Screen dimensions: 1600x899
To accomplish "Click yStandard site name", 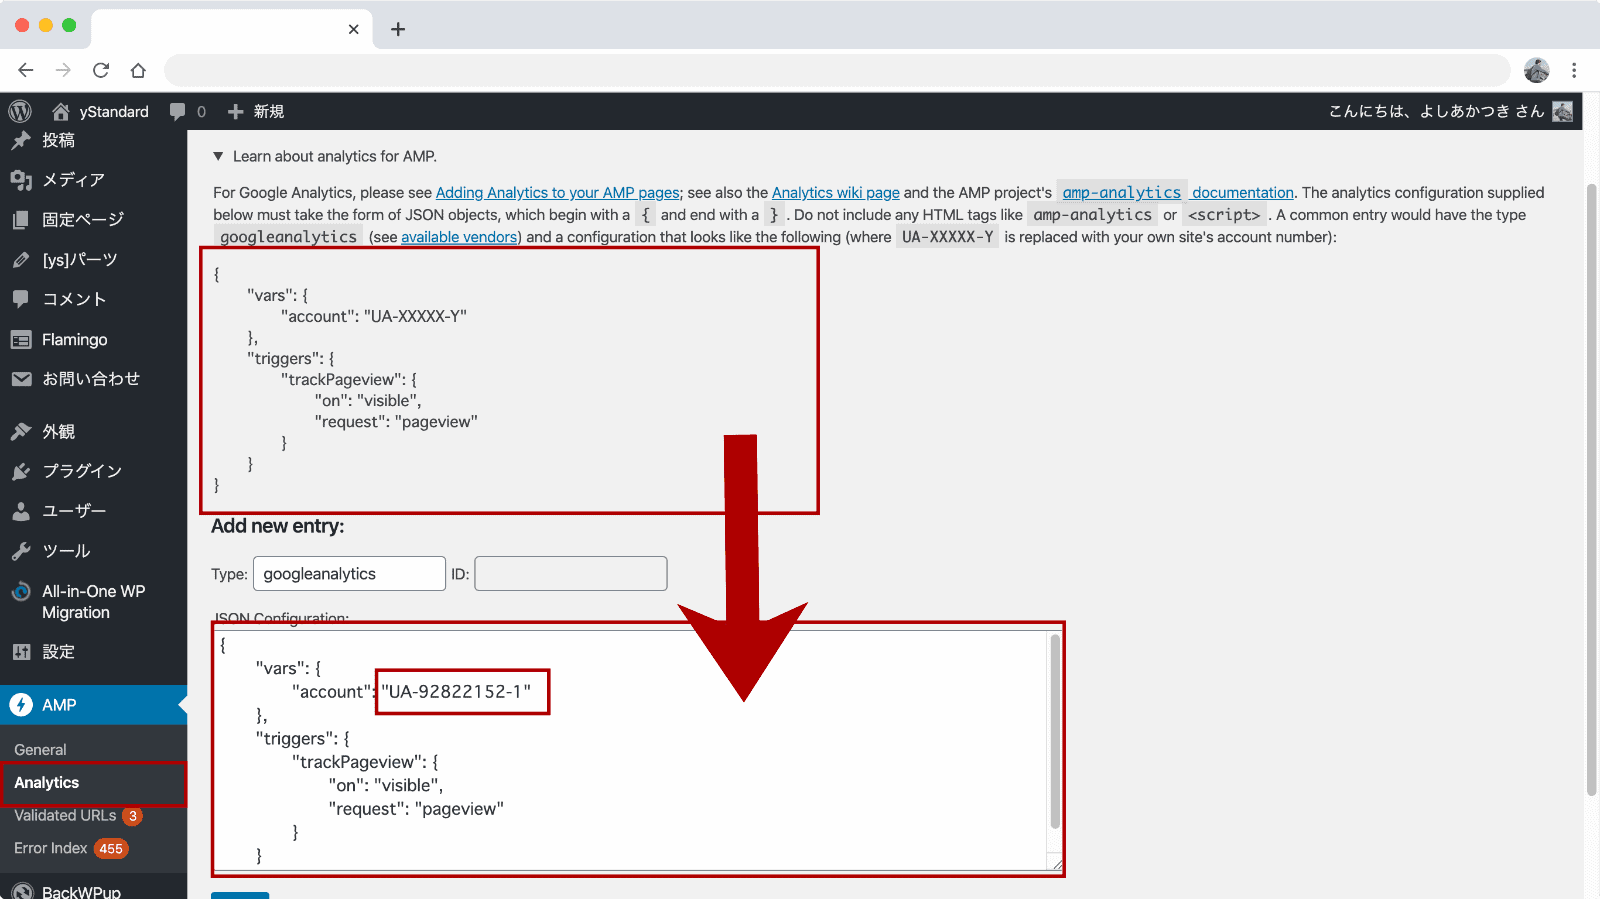I will click(114, 111).
